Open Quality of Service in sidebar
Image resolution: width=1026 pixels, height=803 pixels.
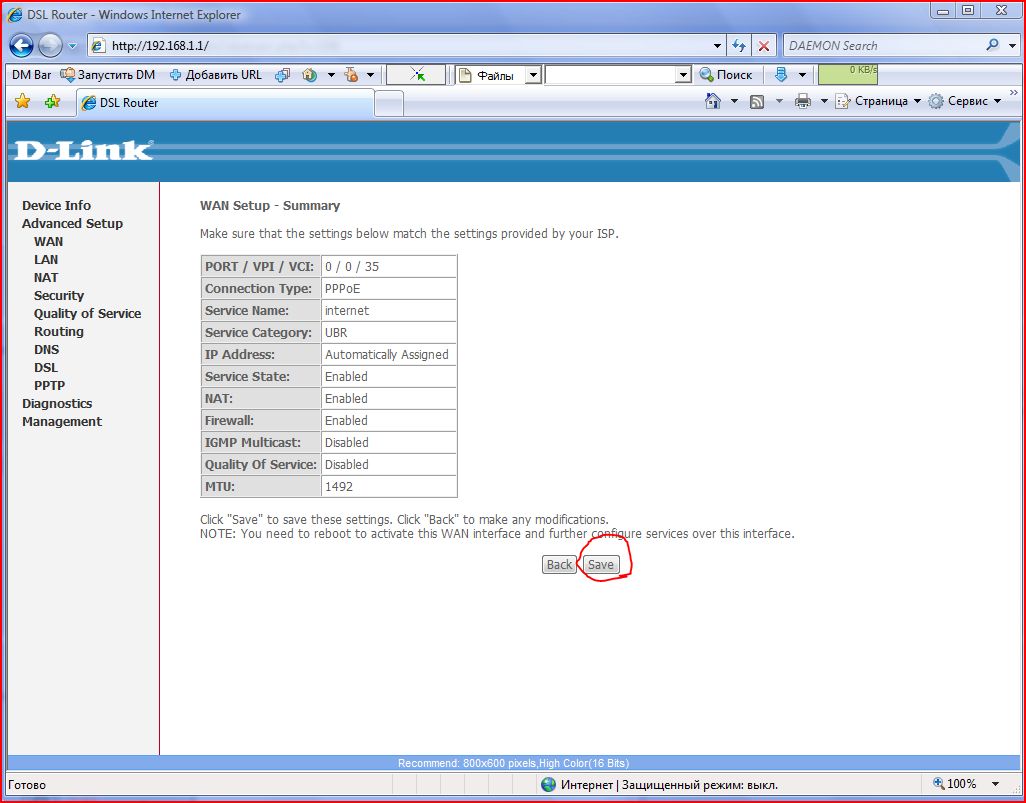pos(87,313)
